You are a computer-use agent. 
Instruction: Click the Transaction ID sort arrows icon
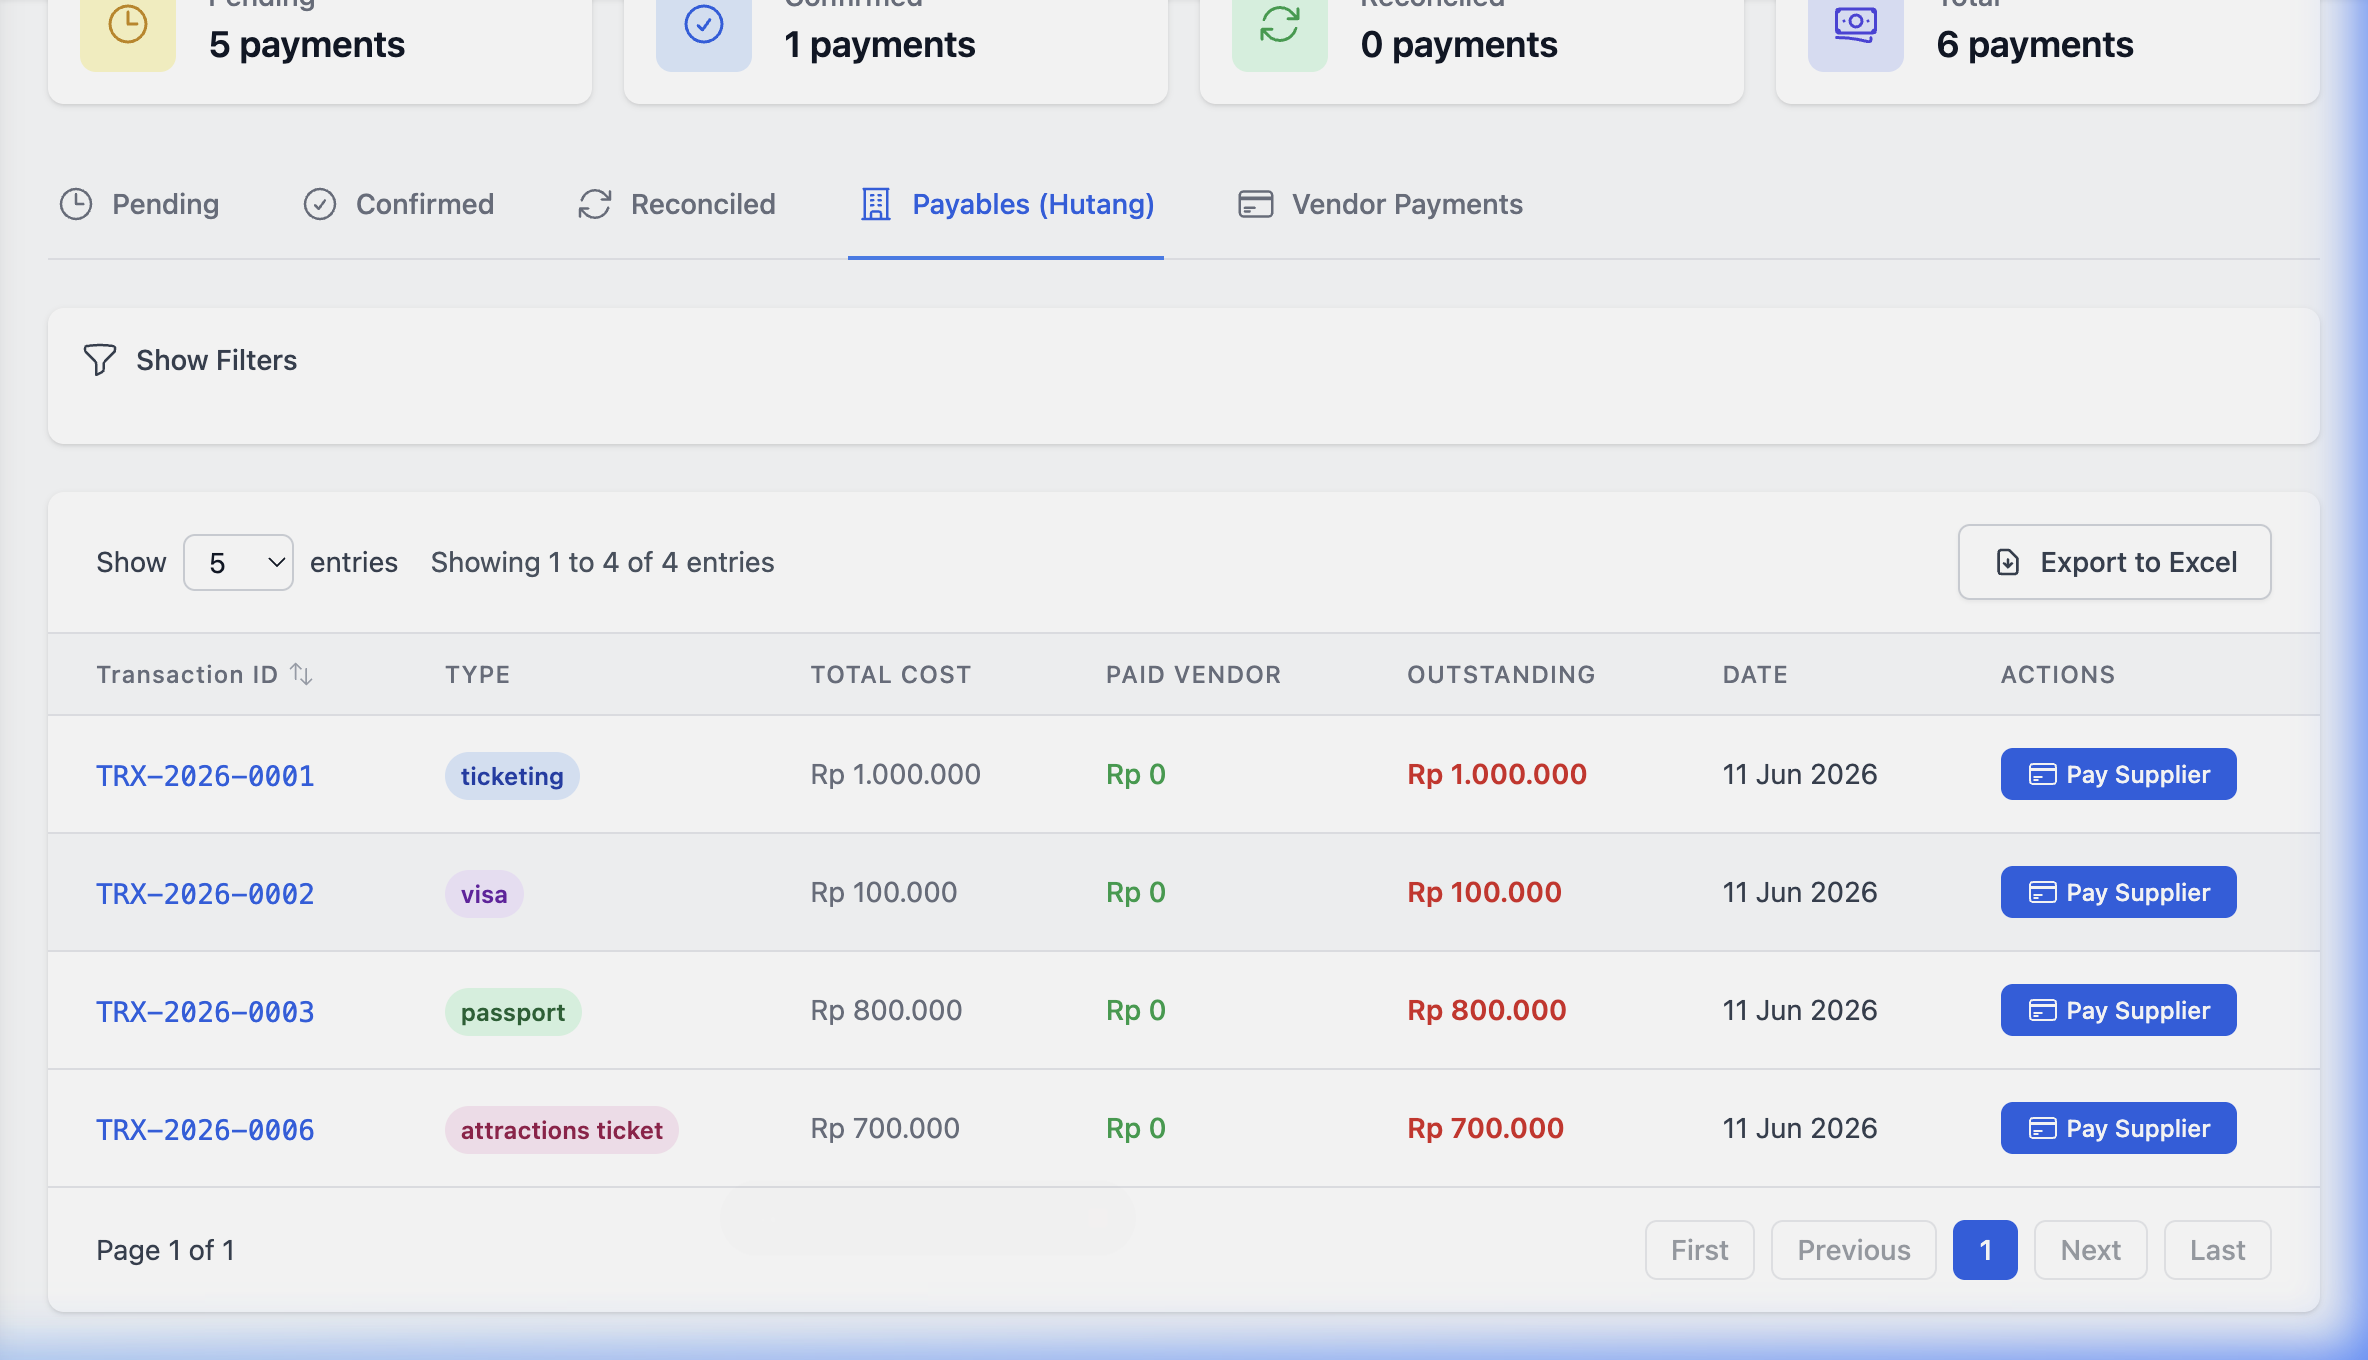point(302,674)
